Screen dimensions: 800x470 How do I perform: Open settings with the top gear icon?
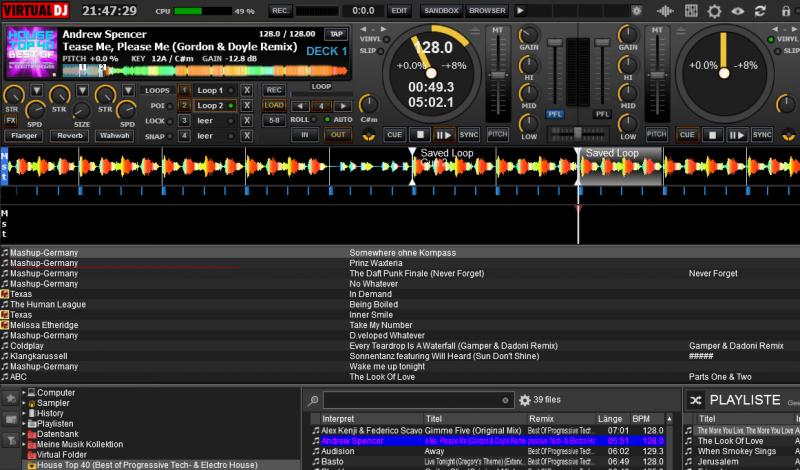click(x=714, y=11)
